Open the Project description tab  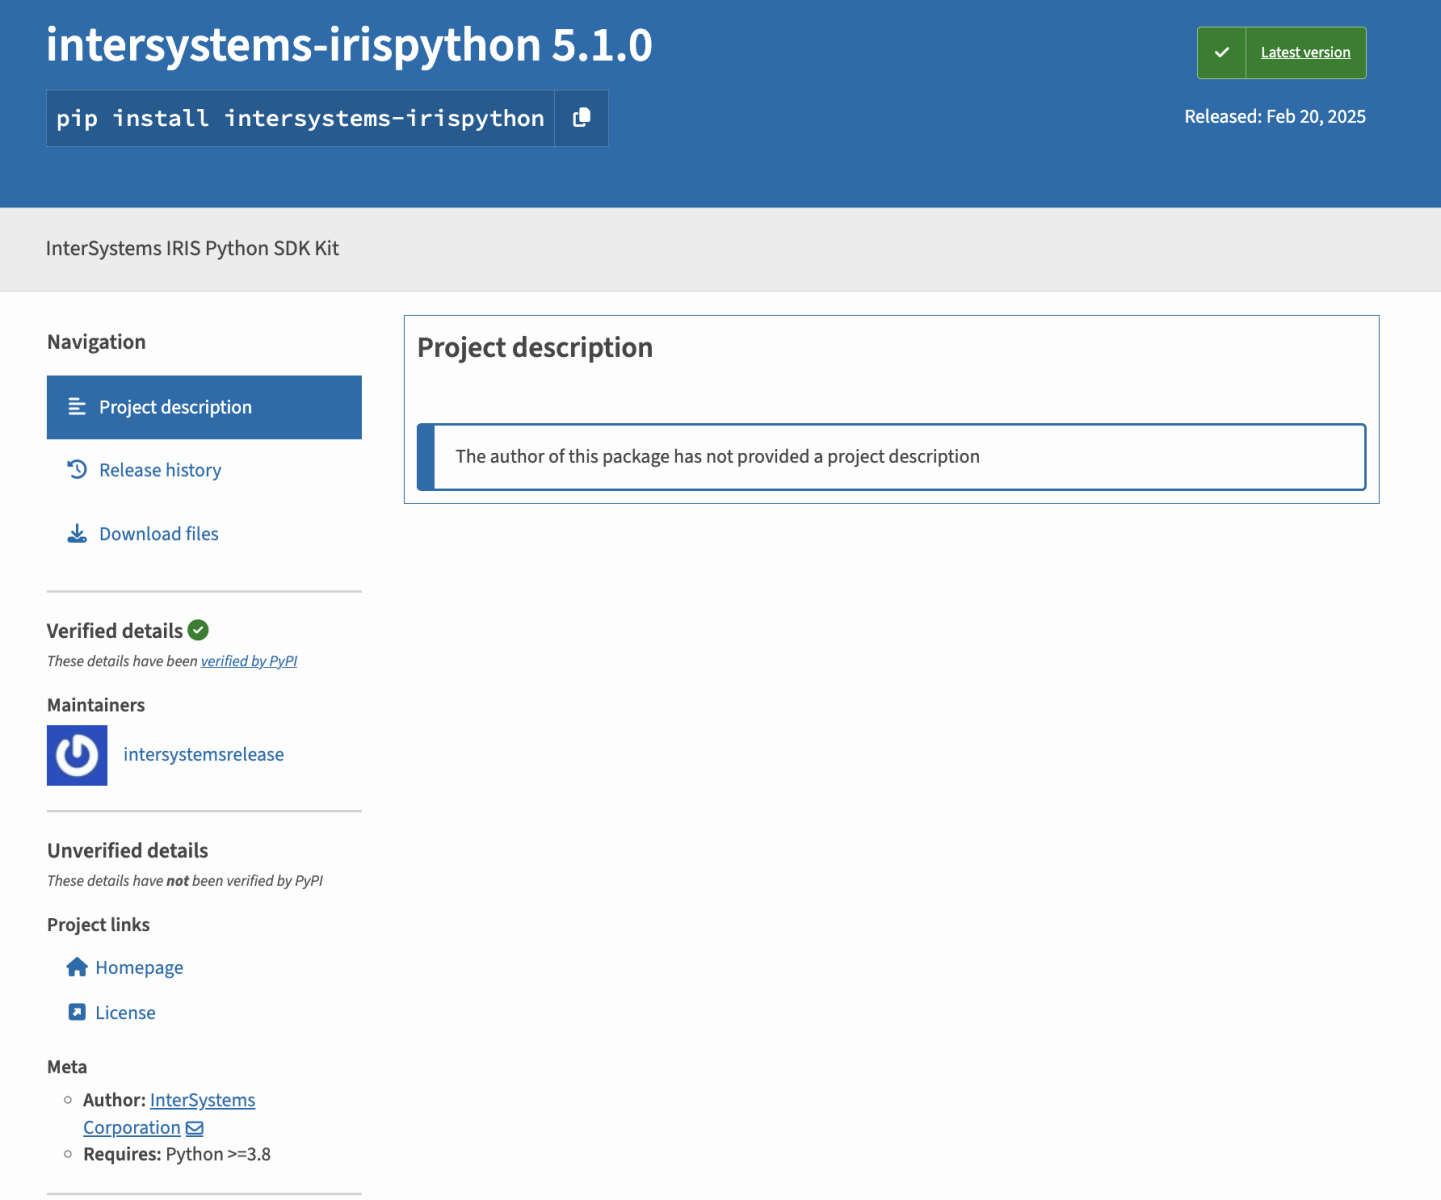(175, 407)
